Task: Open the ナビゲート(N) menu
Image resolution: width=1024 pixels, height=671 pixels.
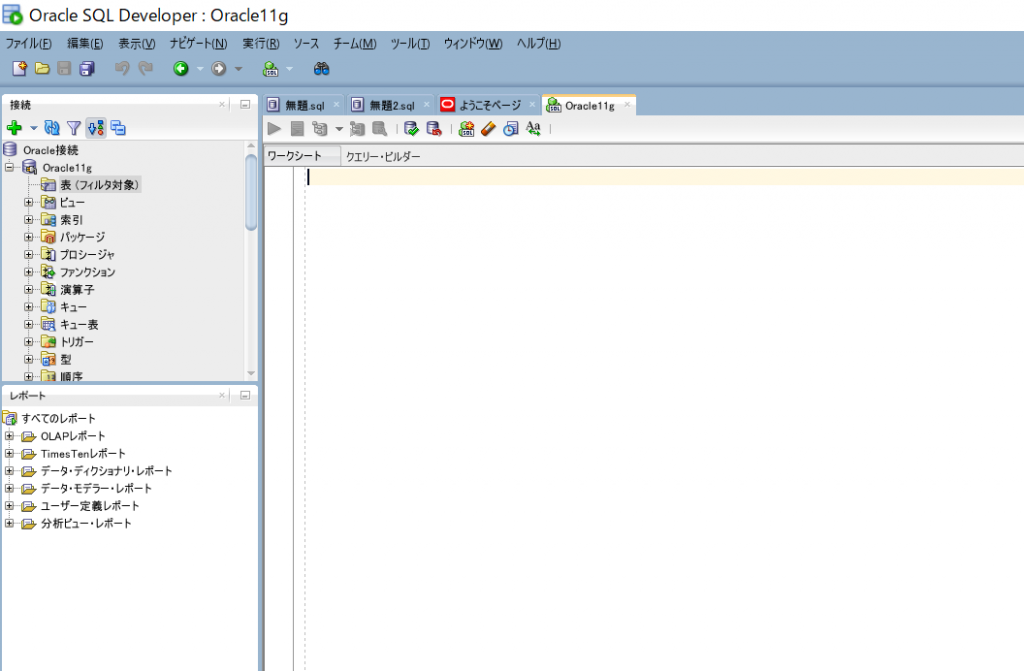Action: click(199, 44)
